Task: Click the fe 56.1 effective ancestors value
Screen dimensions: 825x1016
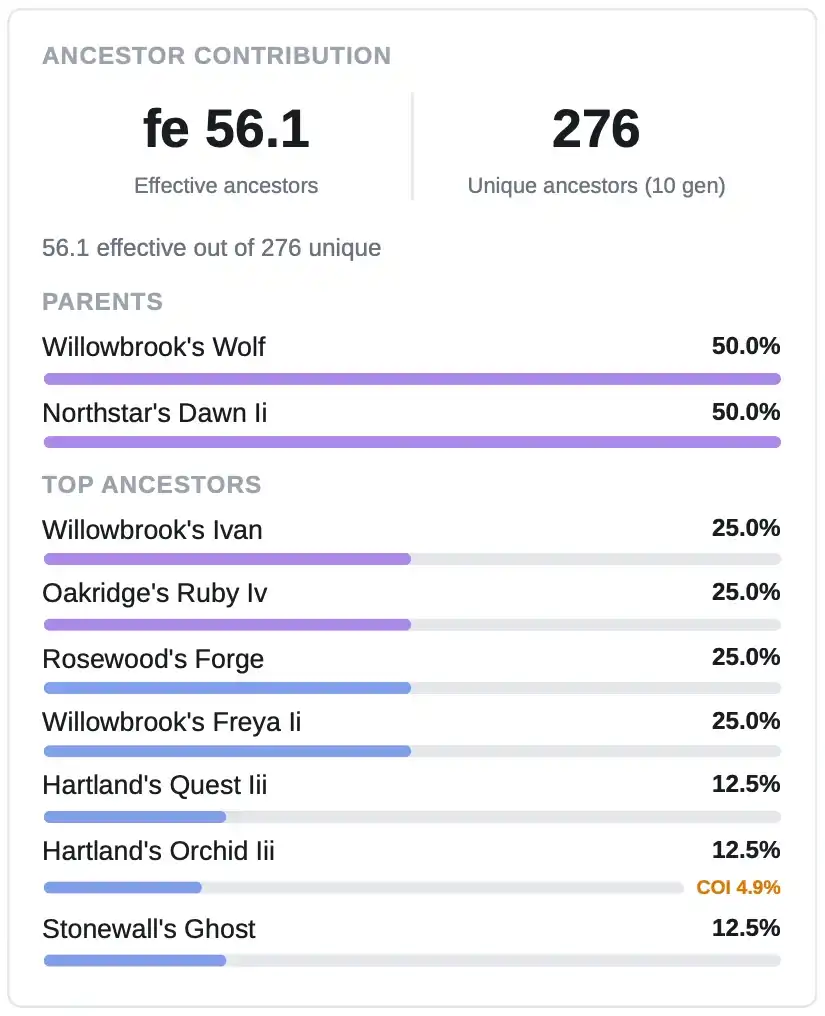Action: (x=226, y=128)
